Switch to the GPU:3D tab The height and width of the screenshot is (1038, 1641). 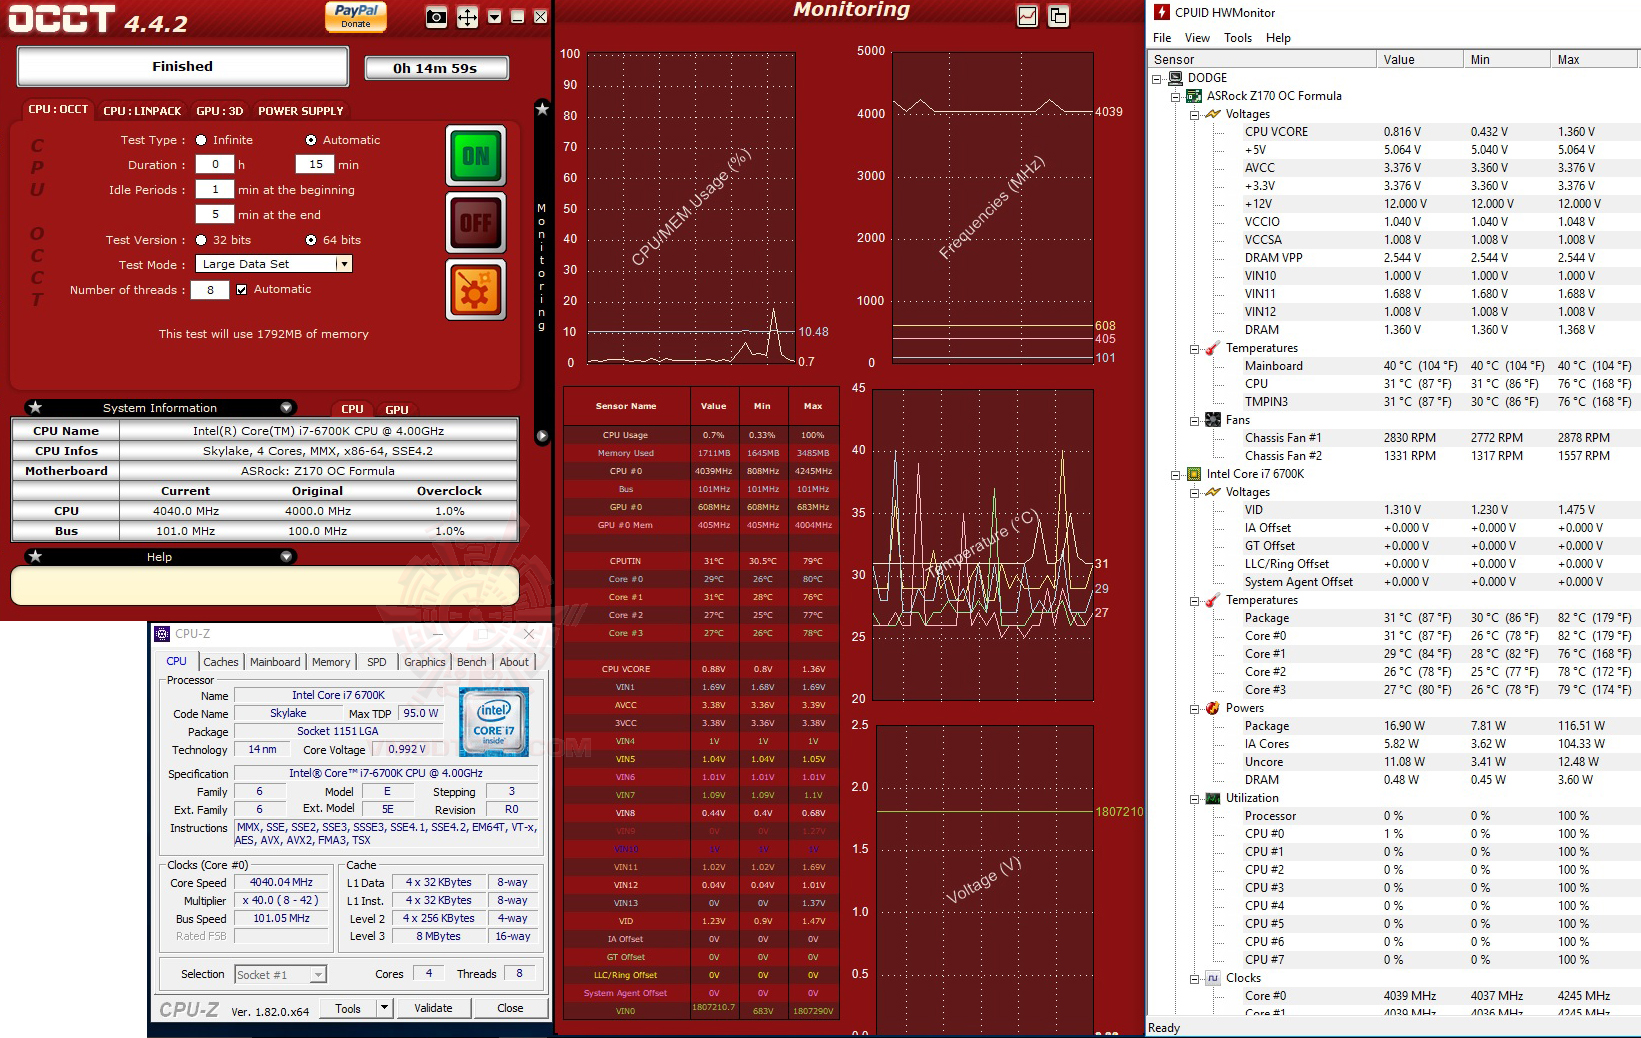[219, 110]
